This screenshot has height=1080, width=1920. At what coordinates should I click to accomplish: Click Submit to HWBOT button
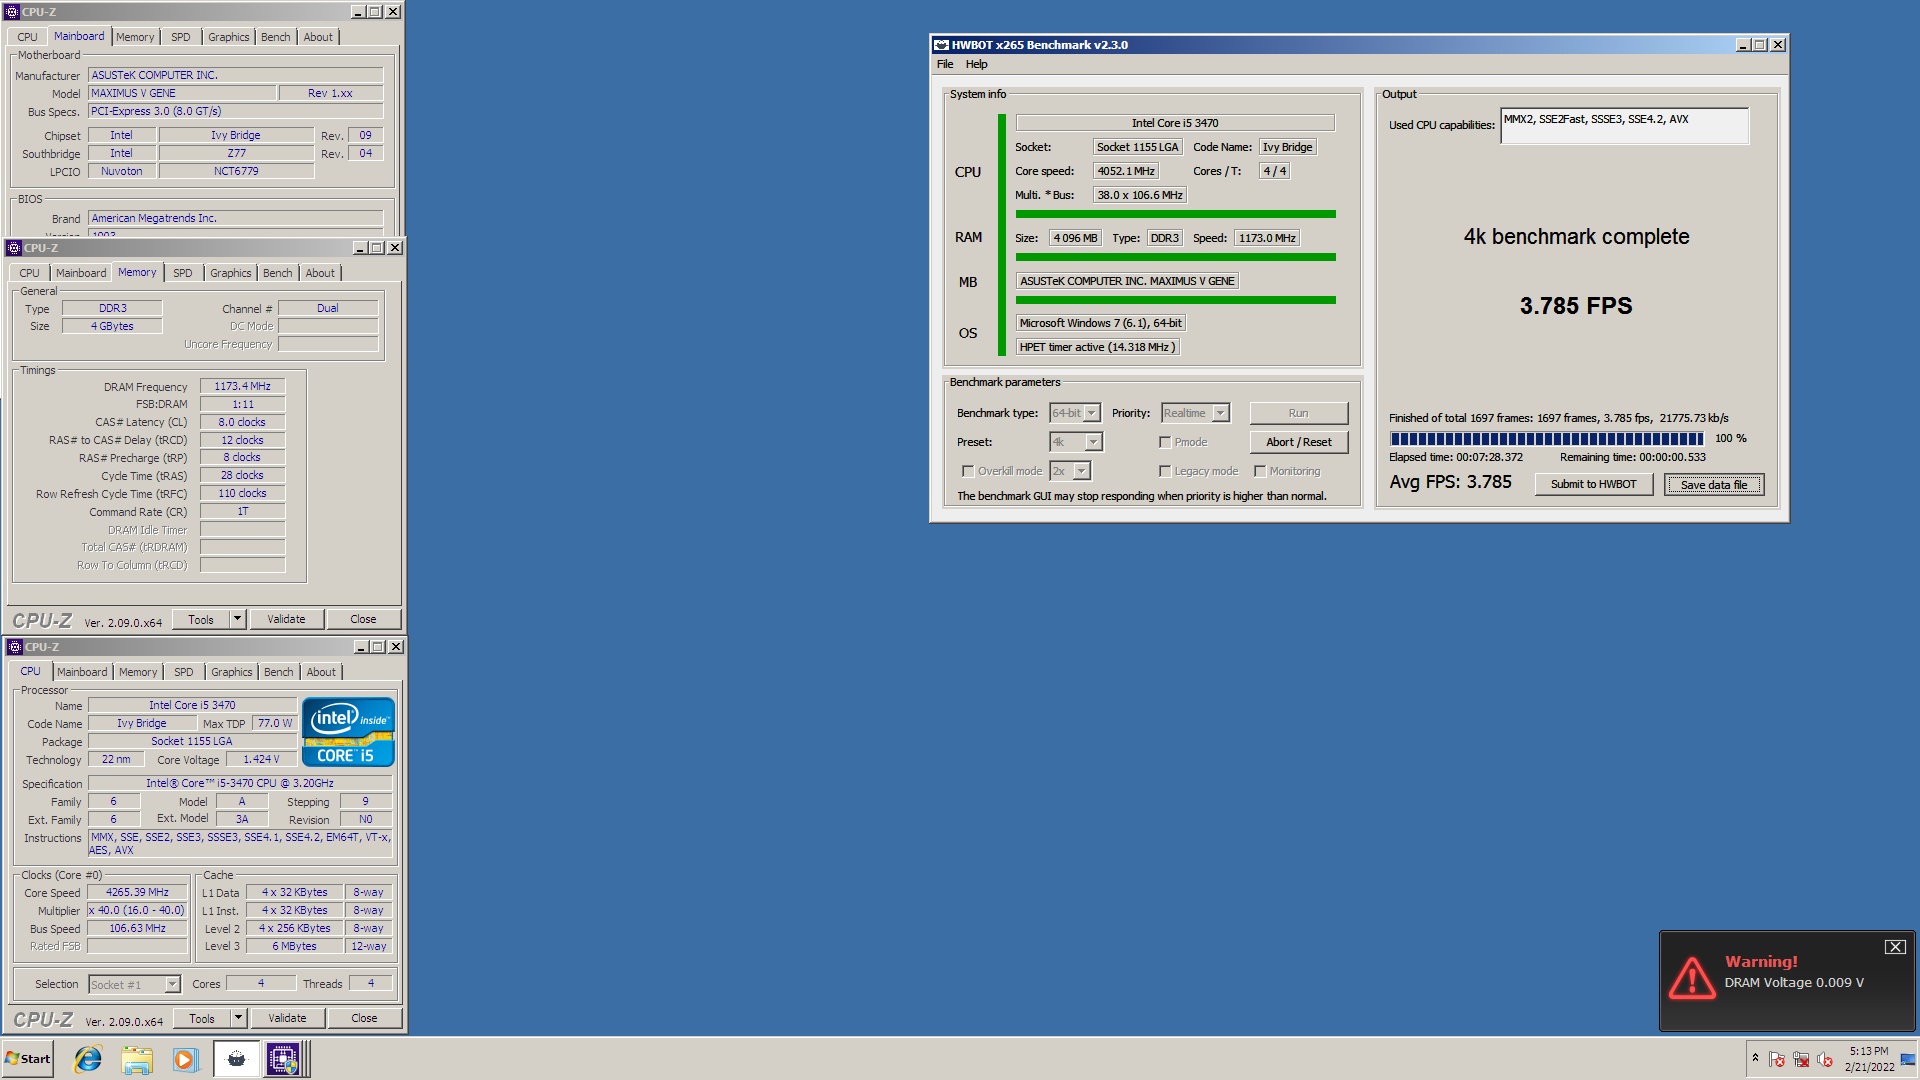(1593, 484)
